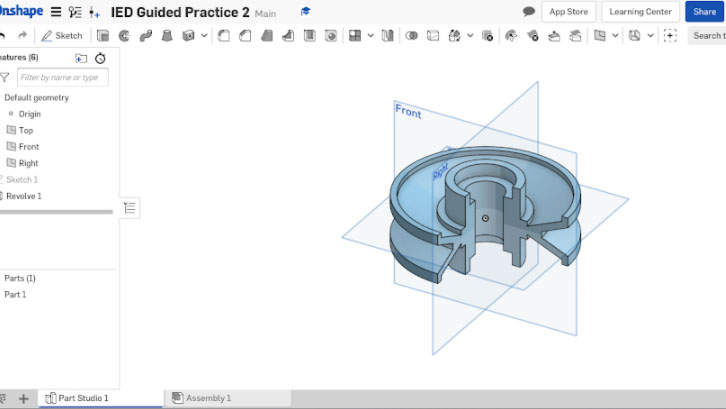This screenshot has height=409, width=726.
Task: Select Revolve 1 in the feature list
Action: [x=24, y=196]
